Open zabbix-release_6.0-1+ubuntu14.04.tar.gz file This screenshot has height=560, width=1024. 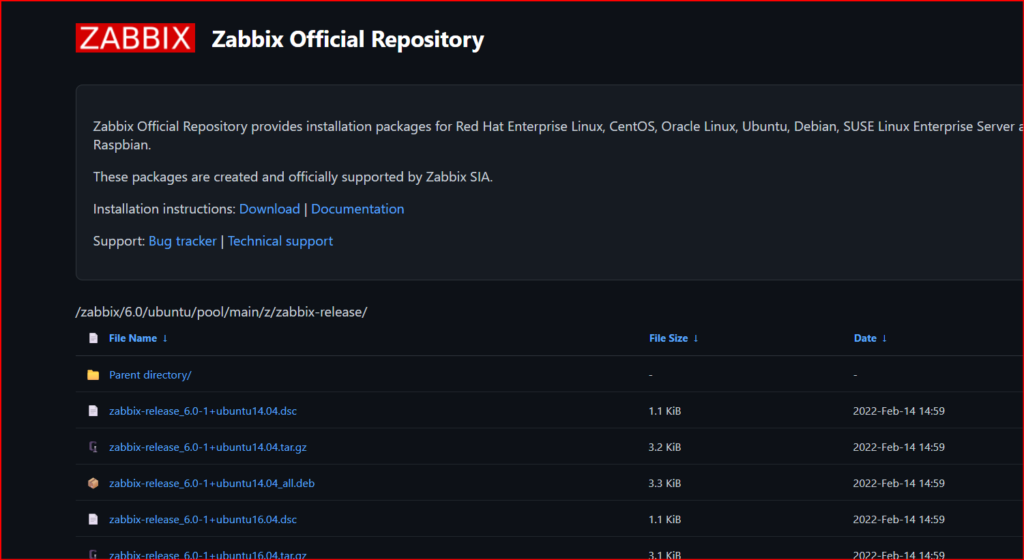[x=208, y=447]
